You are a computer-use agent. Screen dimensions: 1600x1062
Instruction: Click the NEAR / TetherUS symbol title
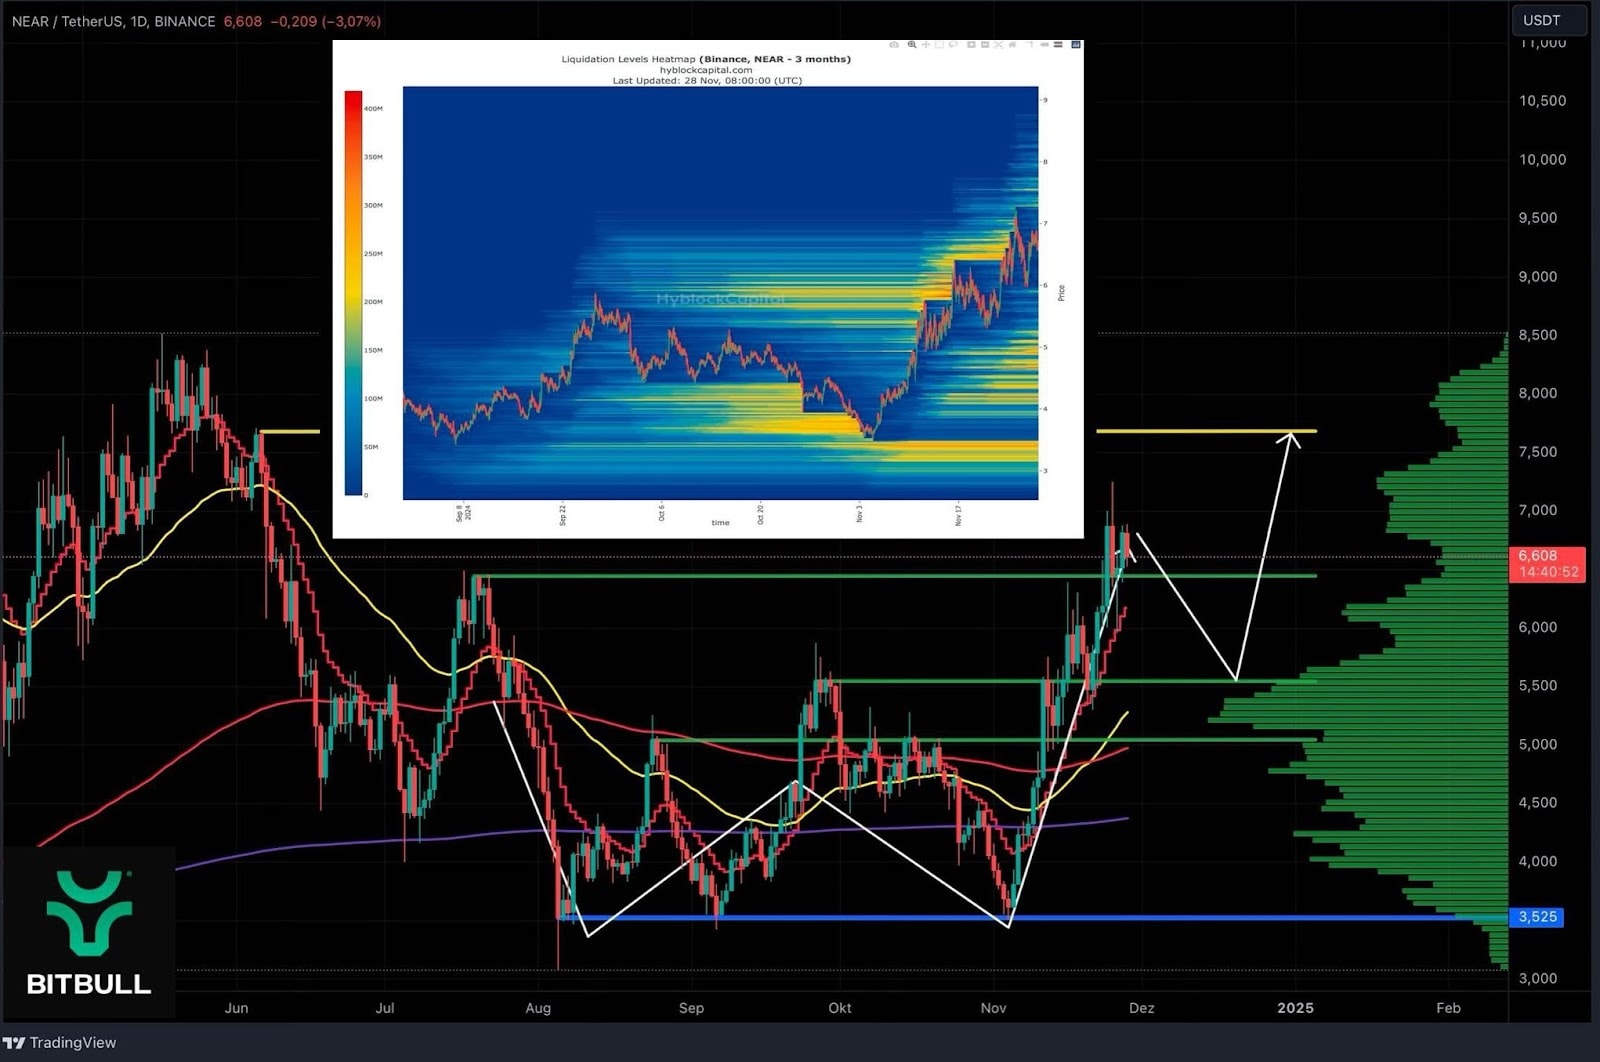66,21
